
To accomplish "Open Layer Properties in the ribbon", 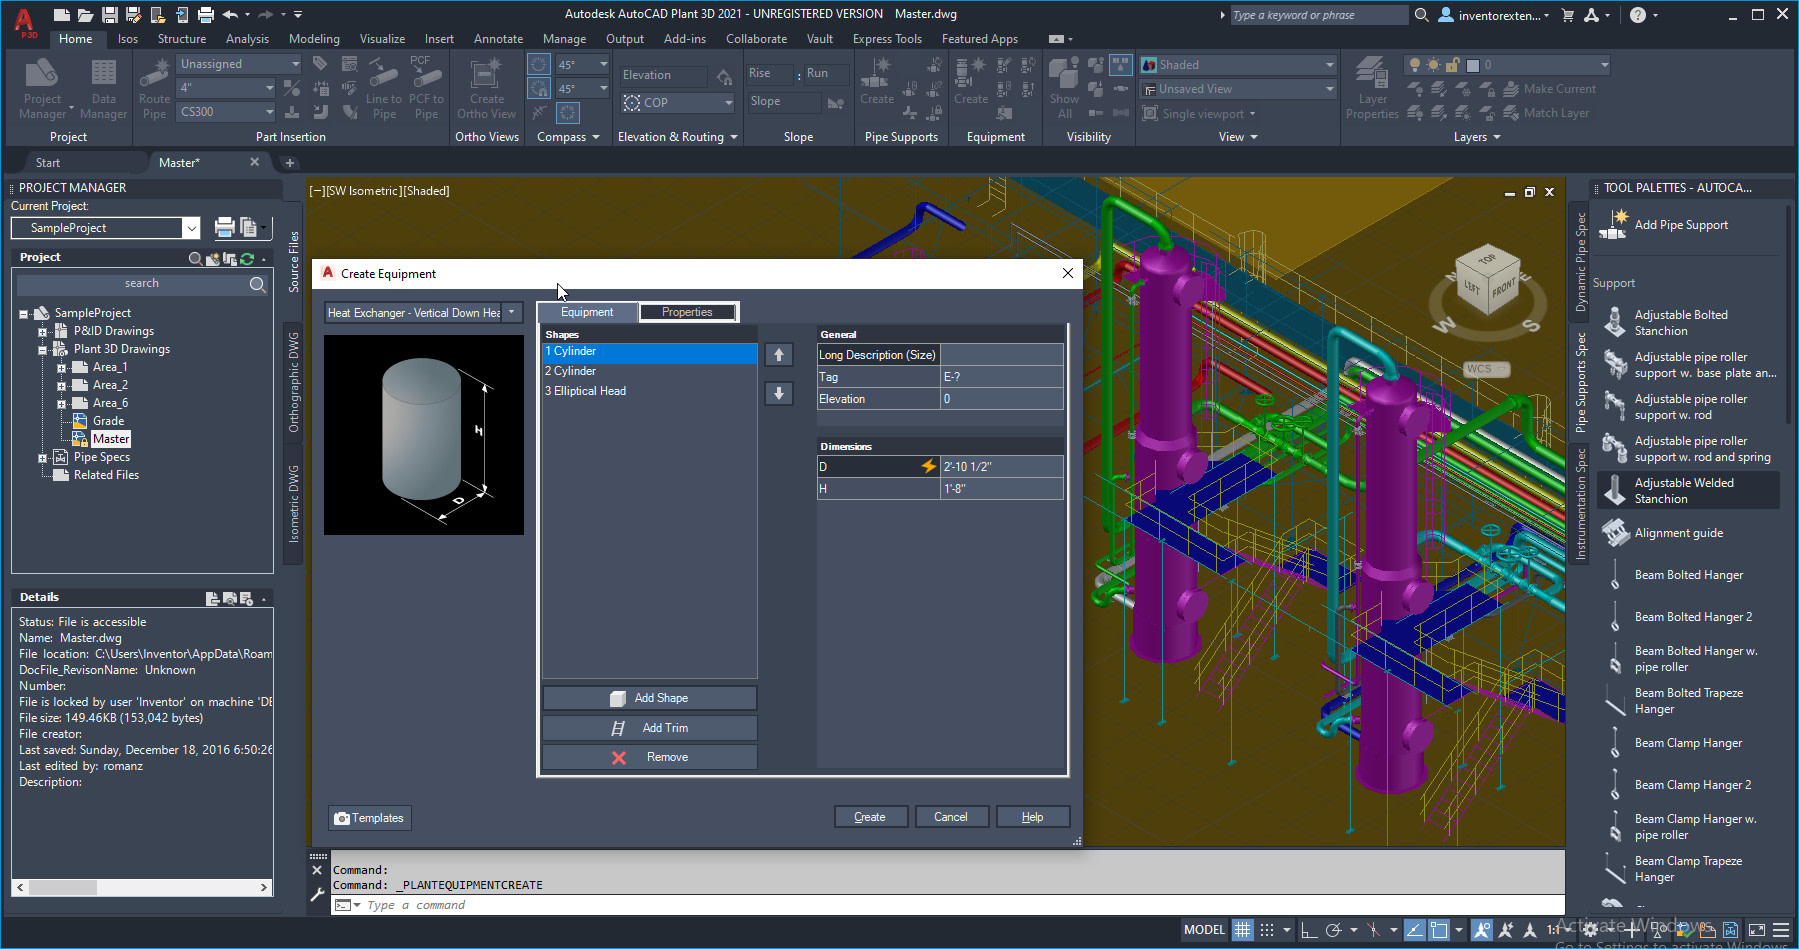I will pyautogui.click(x=1372, y=89).
